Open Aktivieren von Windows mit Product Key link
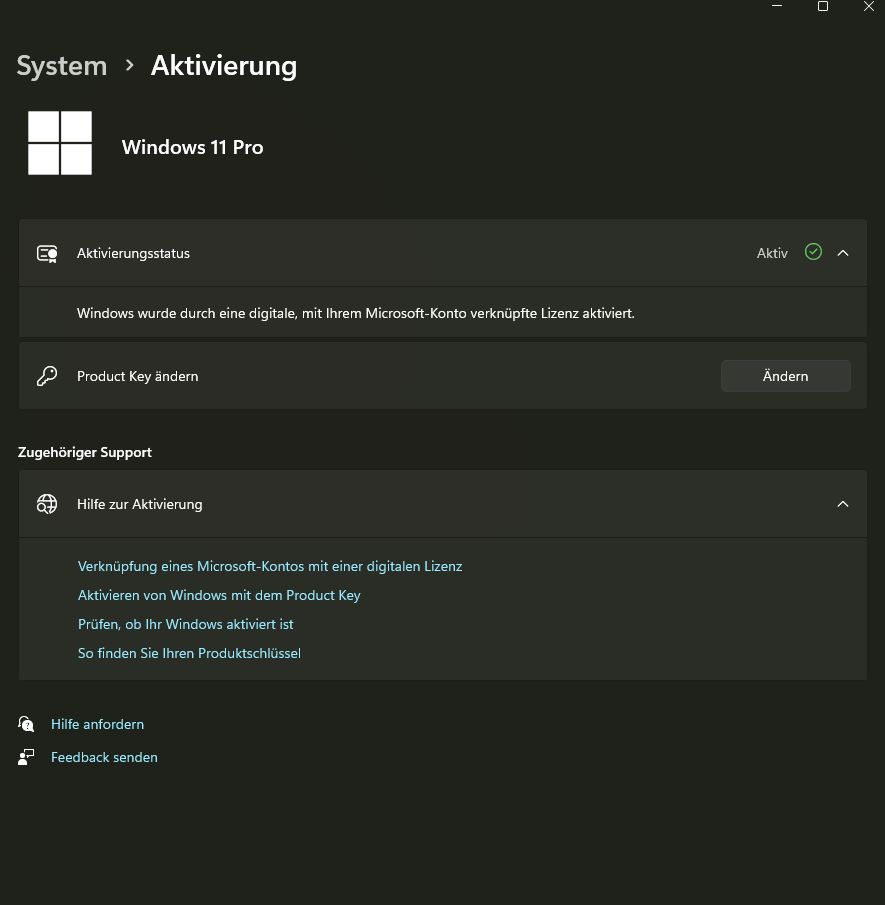The image size is (885, 905). [219, 595]
